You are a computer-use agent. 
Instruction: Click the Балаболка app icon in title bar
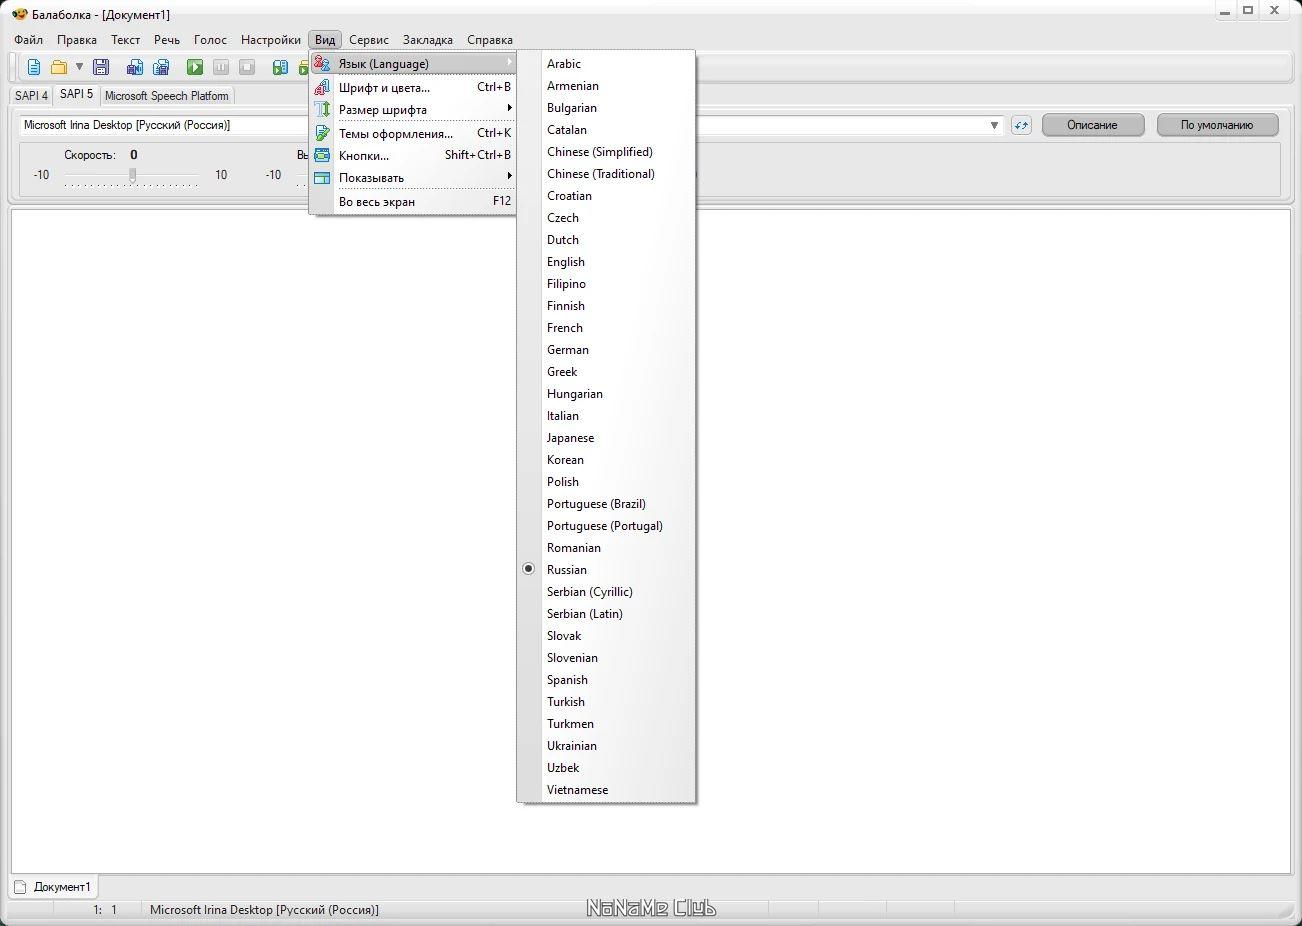pos(20,14)
